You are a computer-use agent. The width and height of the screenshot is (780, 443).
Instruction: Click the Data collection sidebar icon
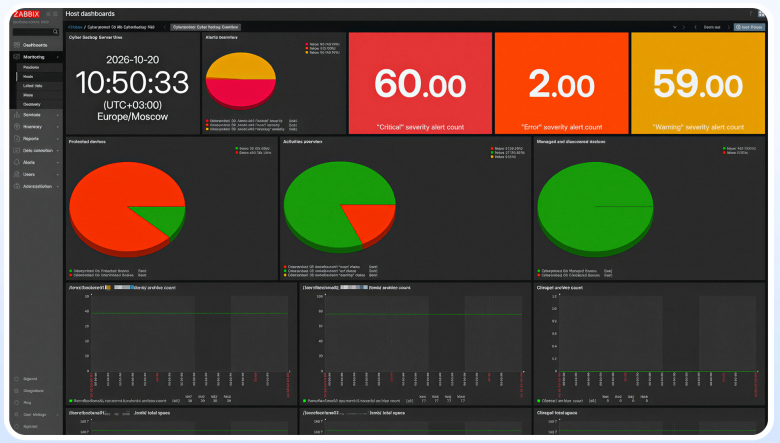pos(17,151)
